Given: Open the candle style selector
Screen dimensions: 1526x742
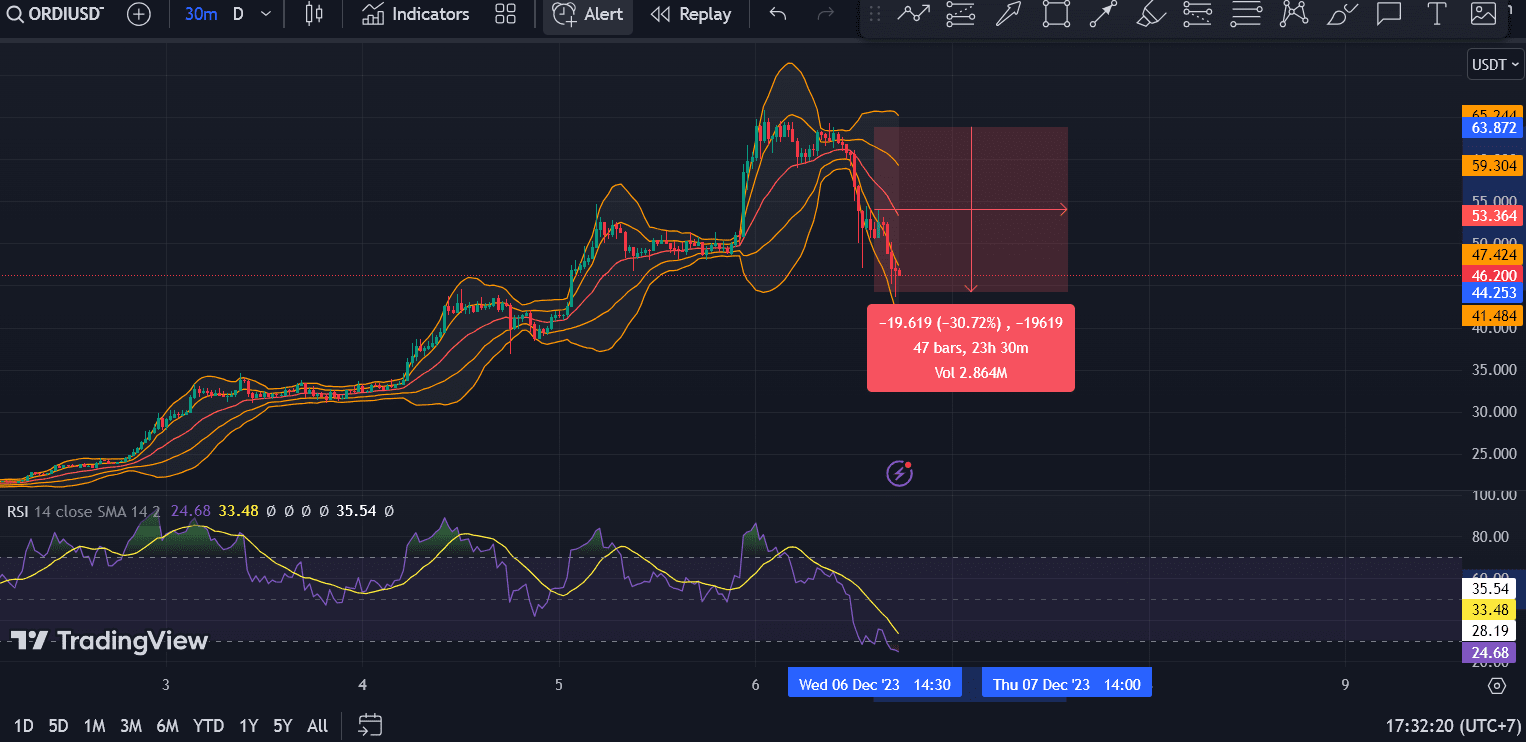Looking at the screenshot, I should click(x=313, y=14).
